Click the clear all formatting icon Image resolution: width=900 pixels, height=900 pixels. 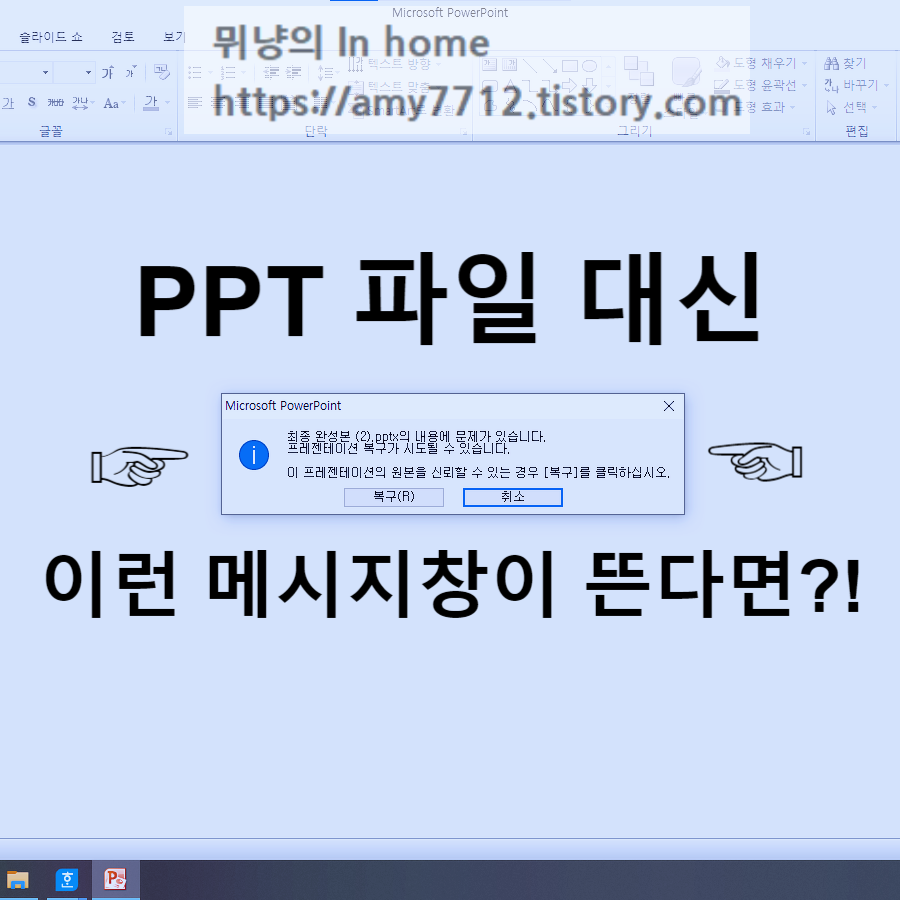[x=162, y=72]
